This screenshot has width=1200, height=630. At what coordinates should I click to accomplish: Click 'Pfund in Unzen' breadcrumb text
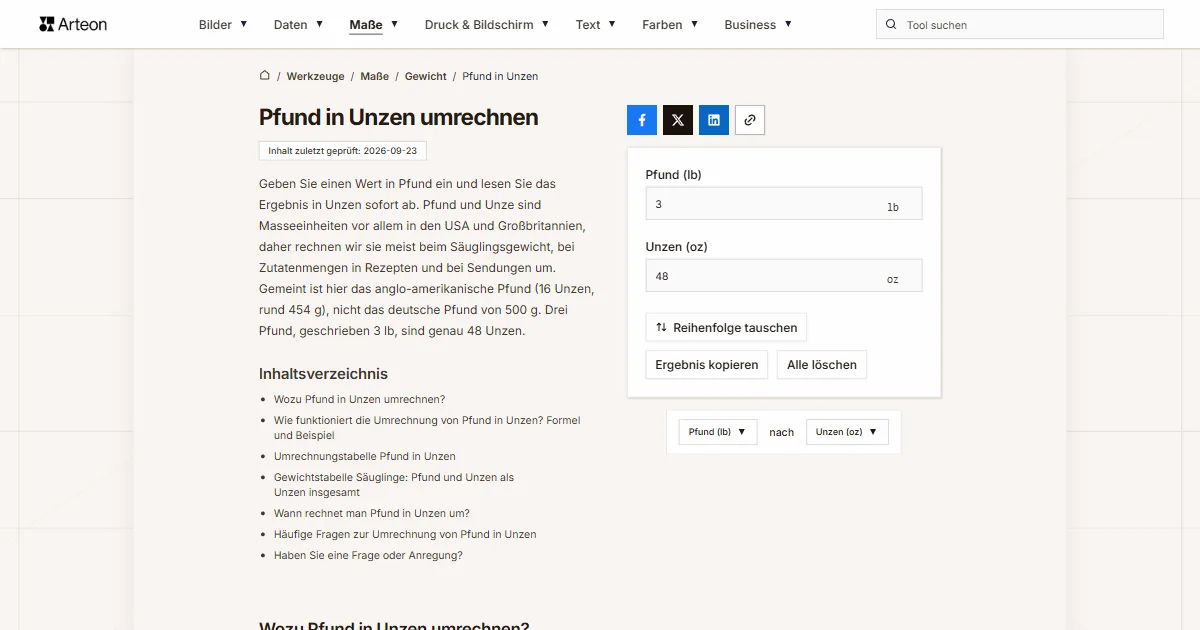[500, 76]
